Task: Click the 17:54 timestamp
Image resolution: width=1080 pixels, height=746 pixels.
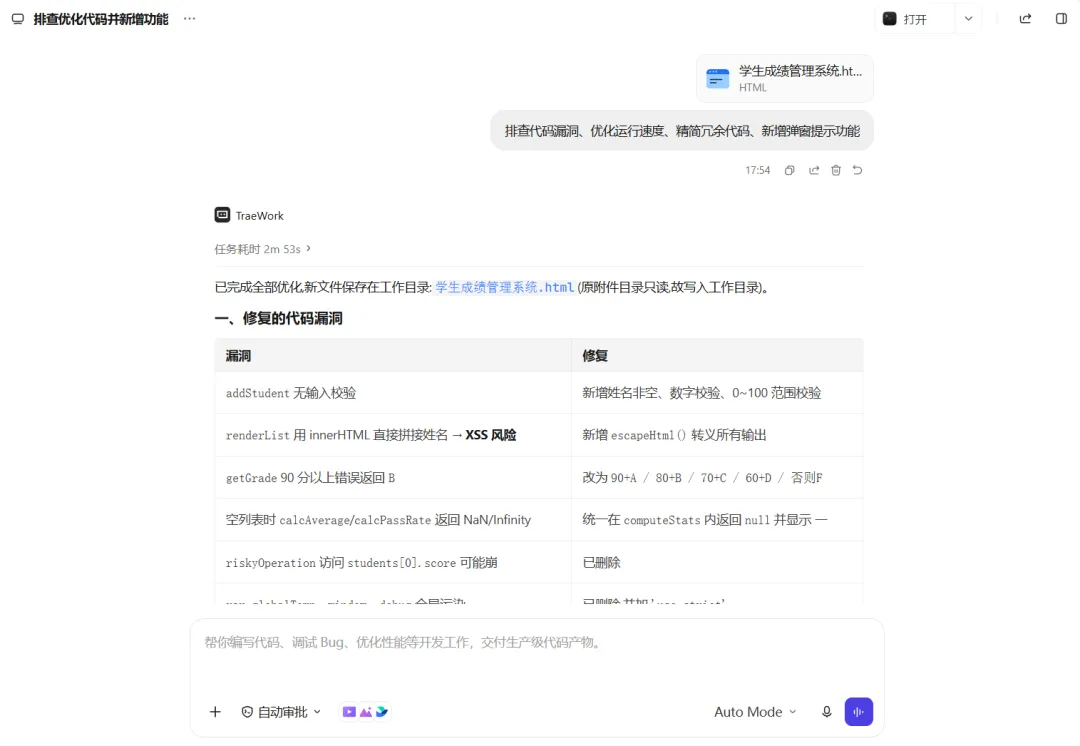Action: click(757, 170)
